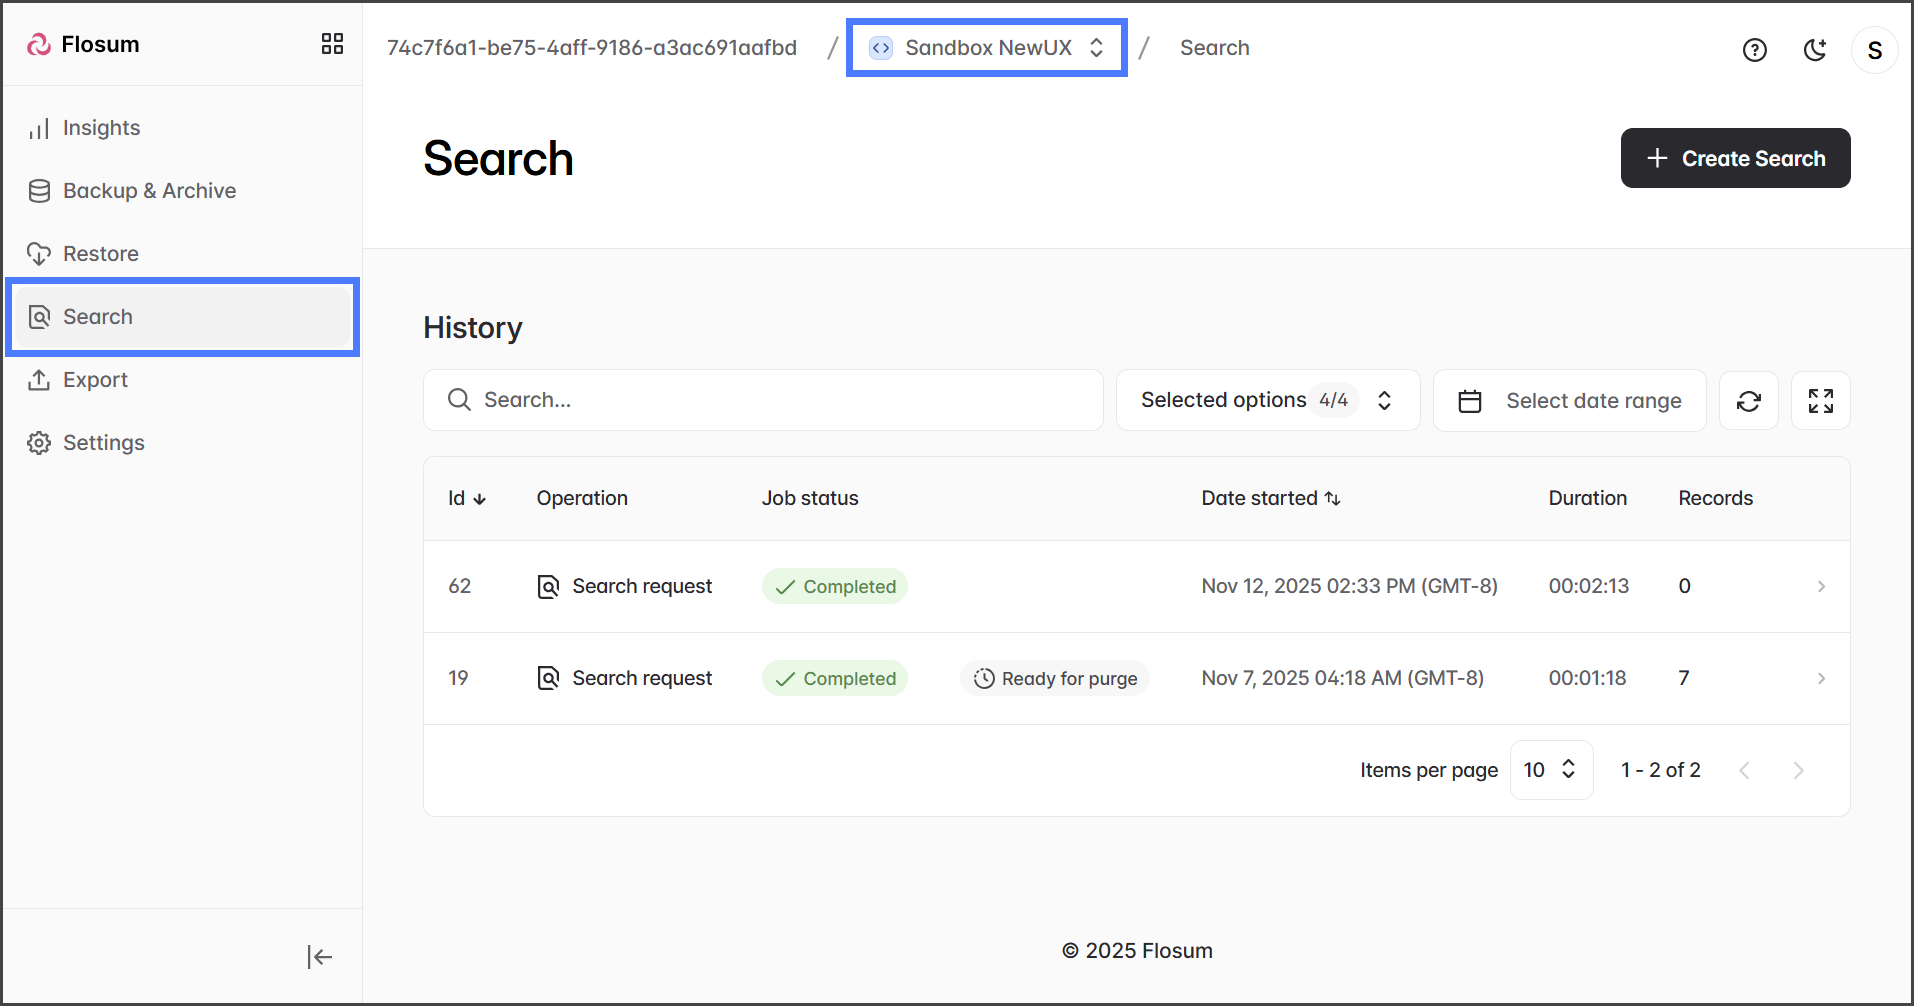The width and height of the screenshot is (1914, 1006).
Task: Expand History table to fullscreen
Action: [x=1820, y=401]
